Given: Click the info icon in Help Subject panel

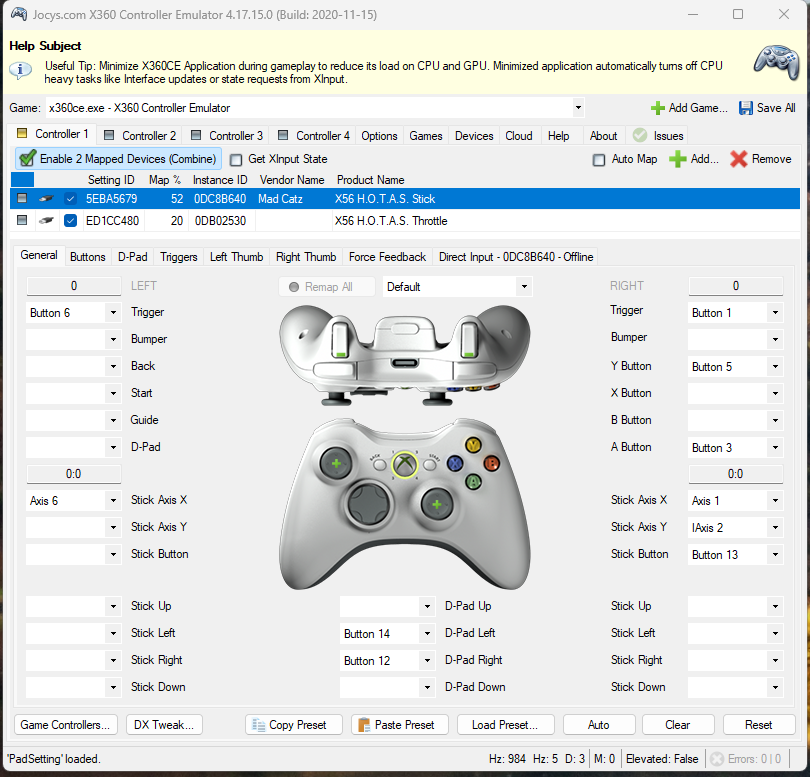Looking at the screenshot, I should pos(21,67).
